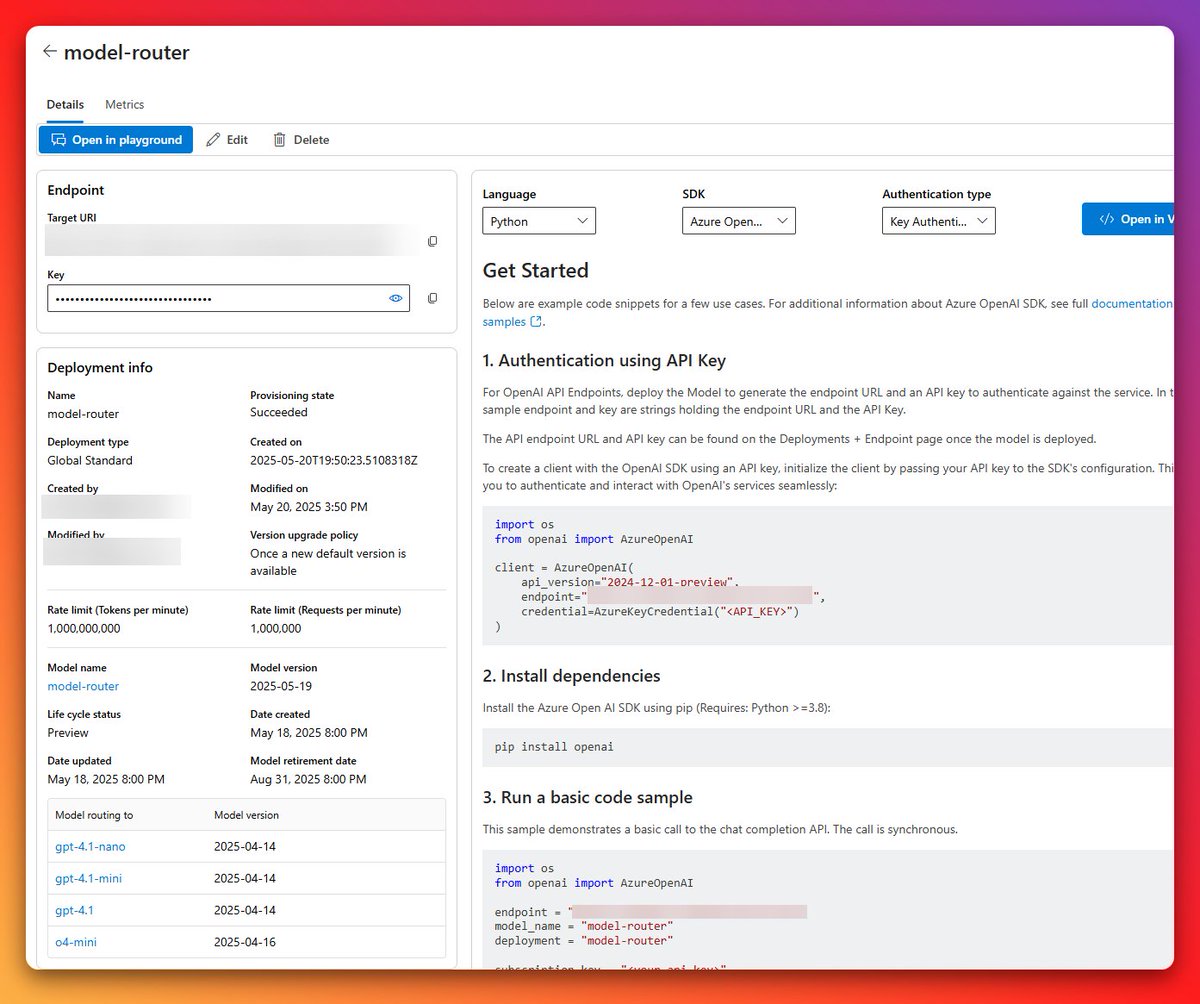Click heading '3. Run a basic code sample'

(x=588, y=797)
